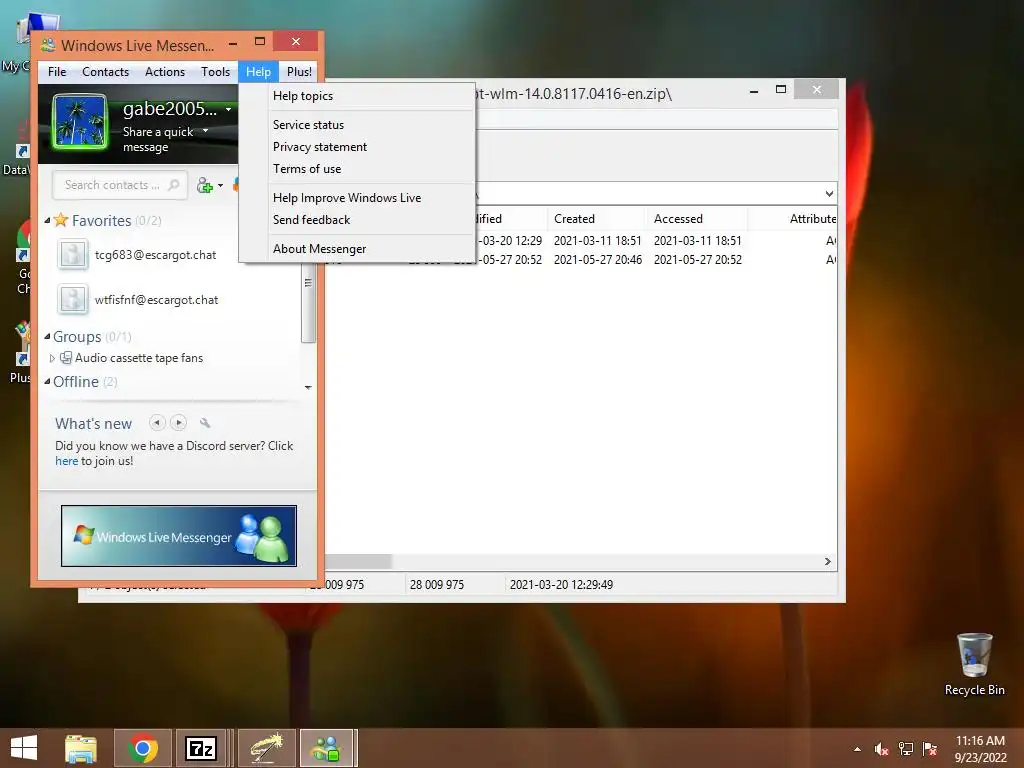Click the muted volume tray icon
The width and height of the screenshot is (1024, 768).
881,749
